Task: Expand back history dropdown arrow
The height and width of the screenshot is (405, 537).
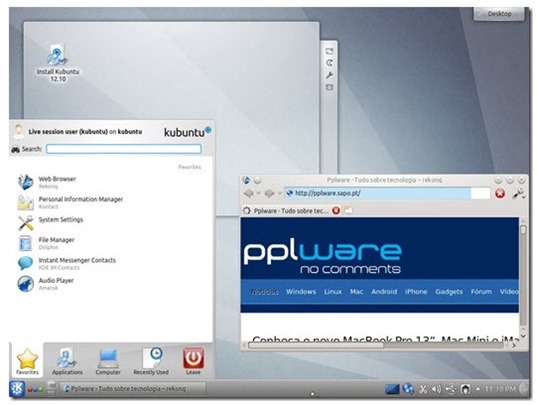Action: tap(259, 193)
